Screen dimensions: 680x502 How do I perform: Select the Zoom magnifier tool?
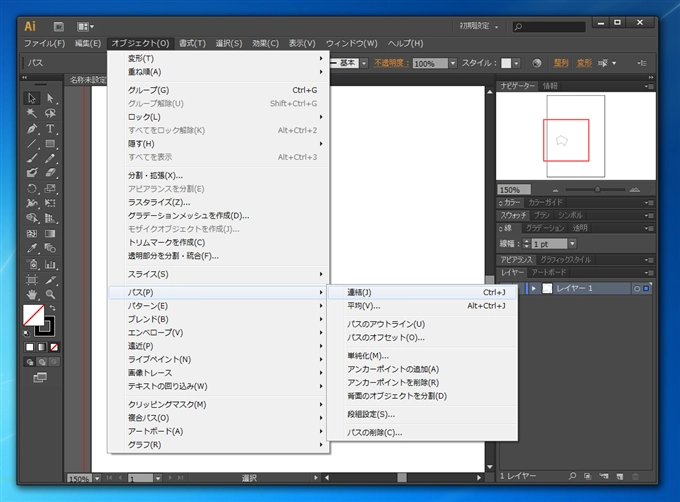tap(50, 295)
